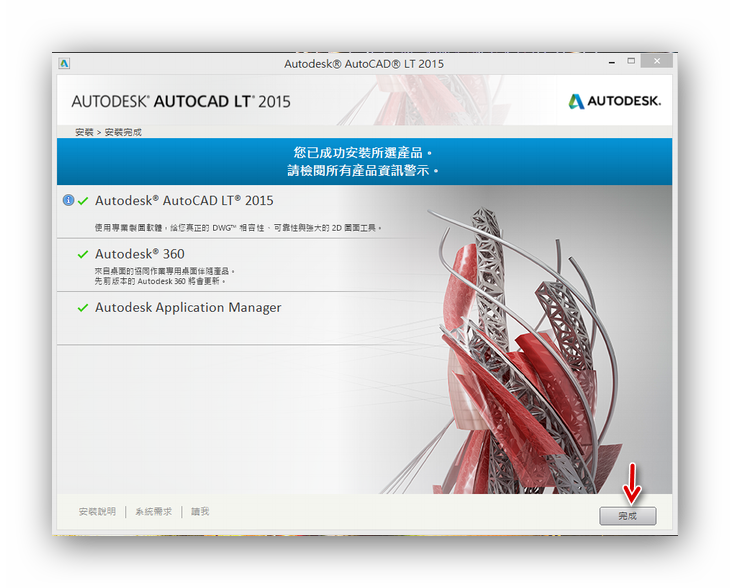Click the window title Autodesk® AutoCAD® LT 2015
Screen dimensions: 730x588
(364, 64)
